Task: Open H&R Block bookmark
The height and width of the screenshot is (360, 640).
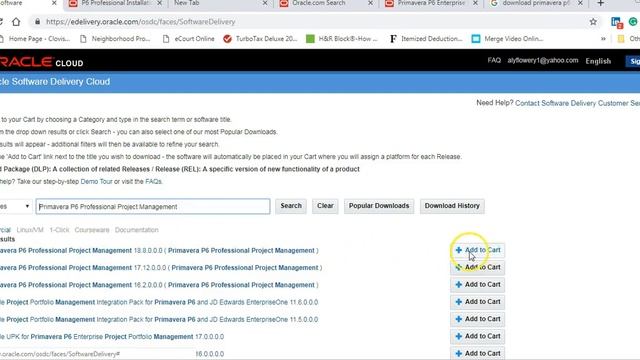Action: click(342, 39)
